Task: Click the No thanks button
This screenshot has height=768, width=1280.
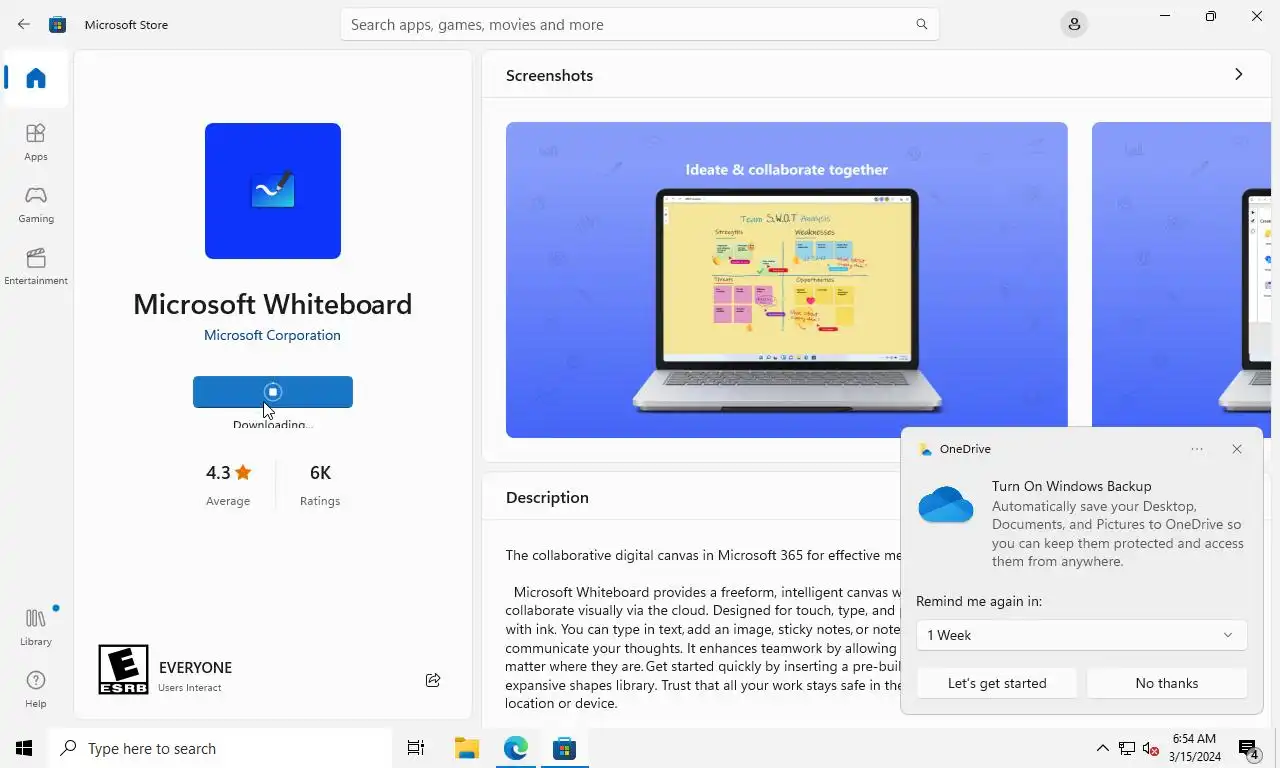Action: pyautogui.click(x=1167, y=683)
